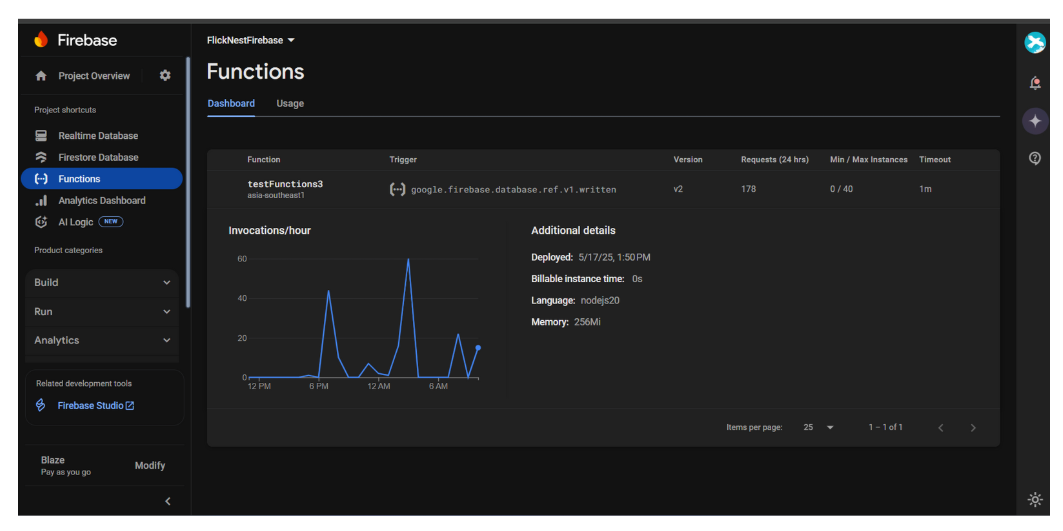Open the help question mark icon

1035,158
